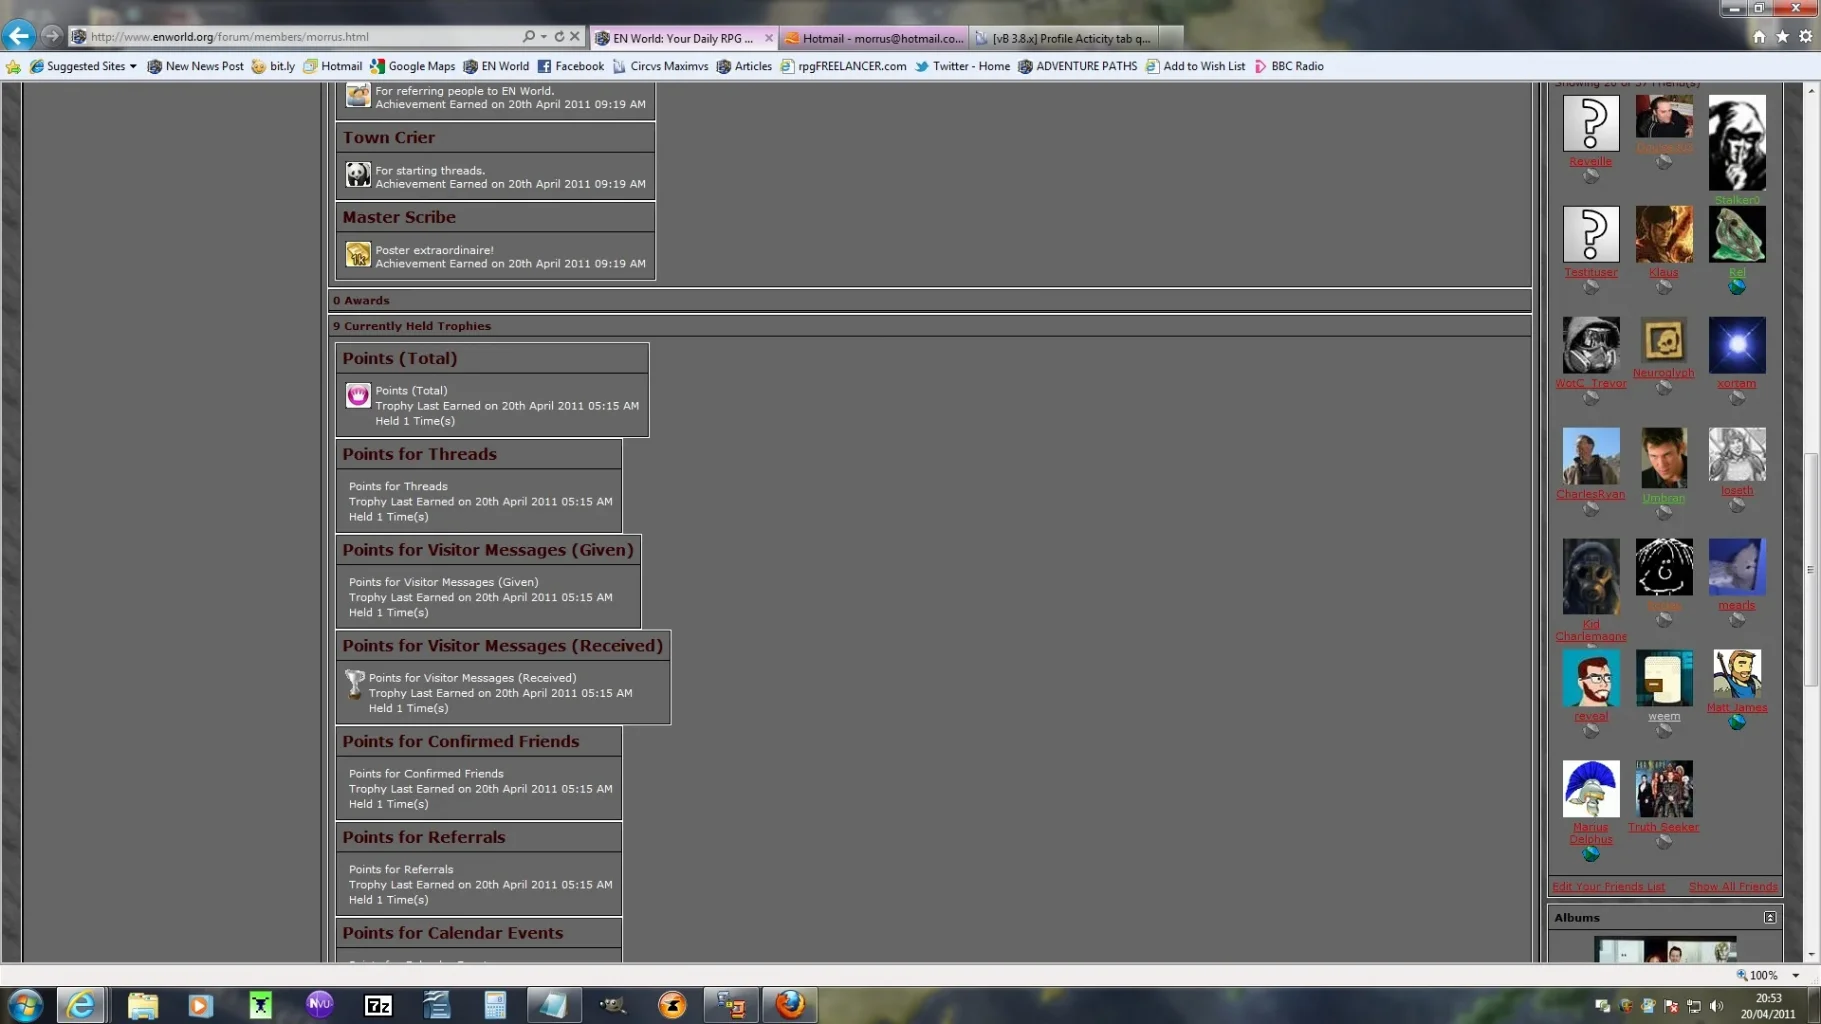The height and width of the screenshot is (1024, 1821).
Task: Open friend CharlesRyan's profile link
Action: (1590, 495)
